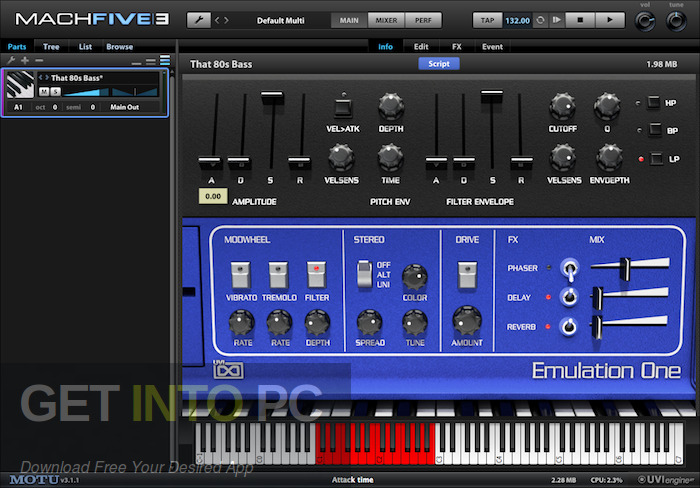This screenshot has width=700, height=488.
Task: Click the UVI logo on blue panel
Action: click(228, 370)
